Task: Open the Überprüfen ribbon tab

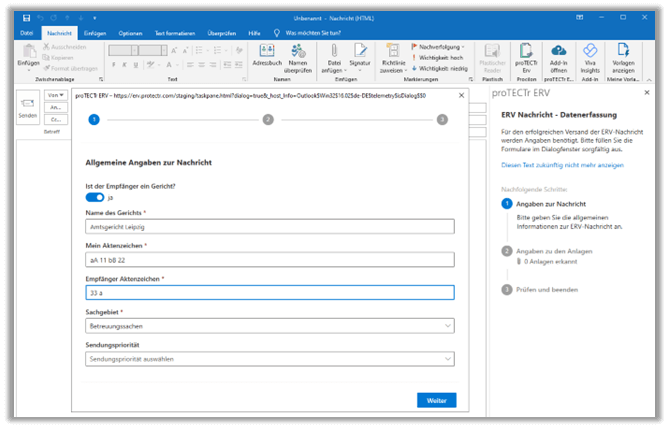Action: point(221,33)
